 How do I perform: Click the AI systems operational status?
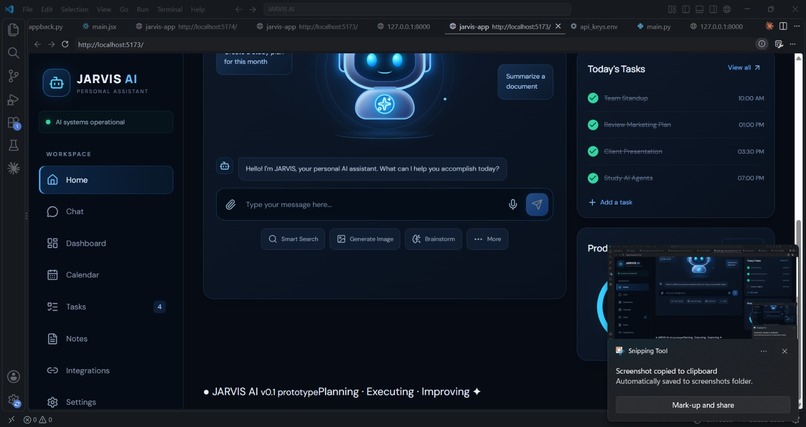(x=105, y=122)
